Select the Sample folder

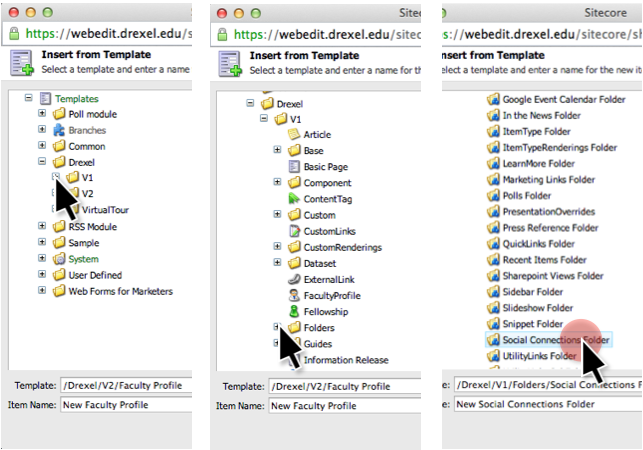84,243
